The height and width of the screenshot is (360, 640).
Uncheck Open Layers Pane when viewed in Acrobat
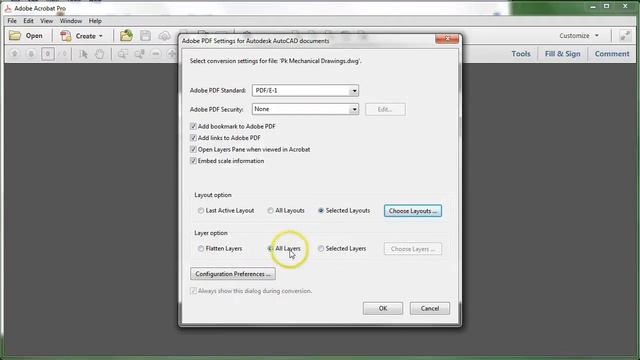tap(193, 149)
